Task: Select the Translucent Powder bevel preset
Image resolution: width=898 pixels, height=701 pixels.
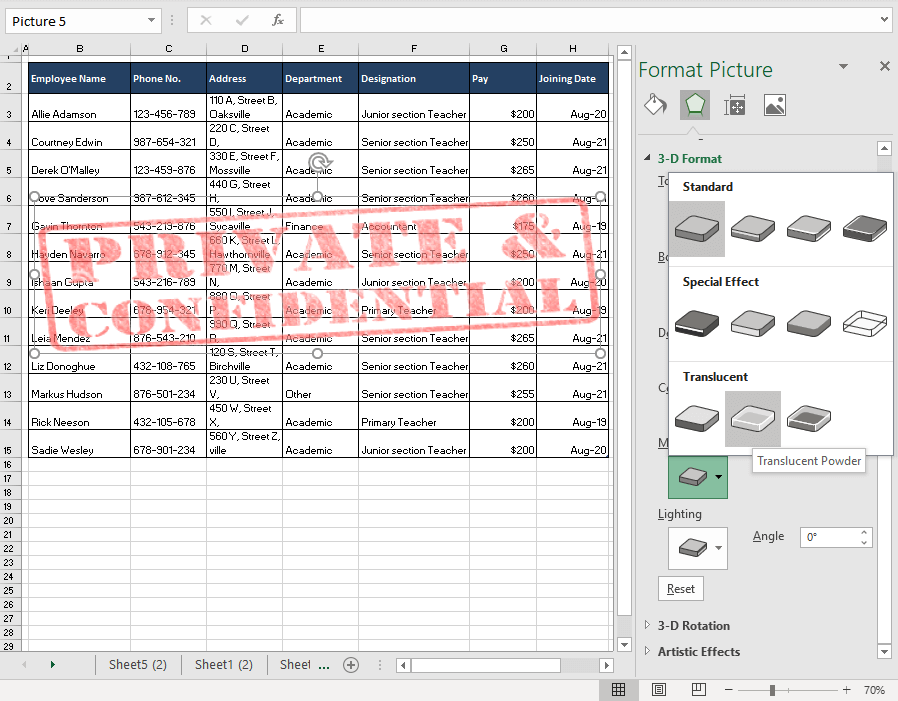Action: pyautogui.click(x=752, y=418)
